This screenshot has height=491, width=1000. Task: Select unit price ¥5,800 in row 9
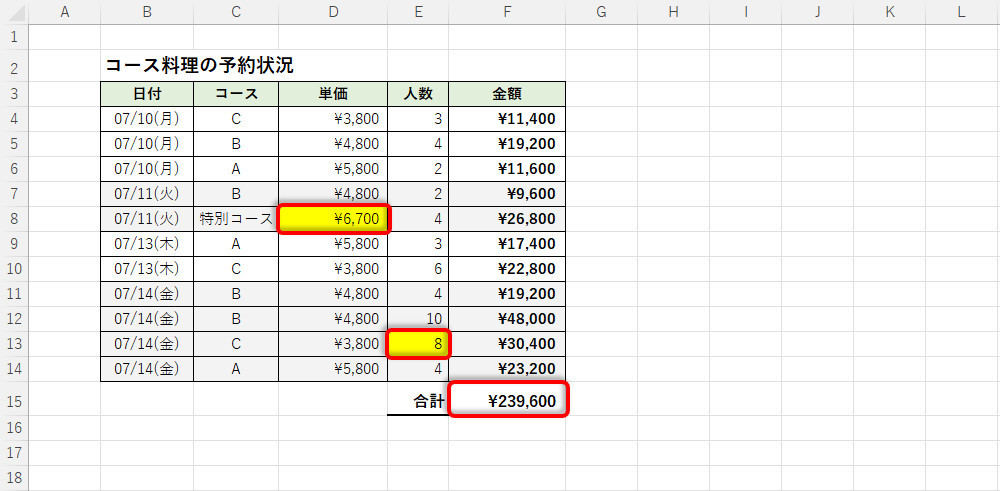point(333,244)
